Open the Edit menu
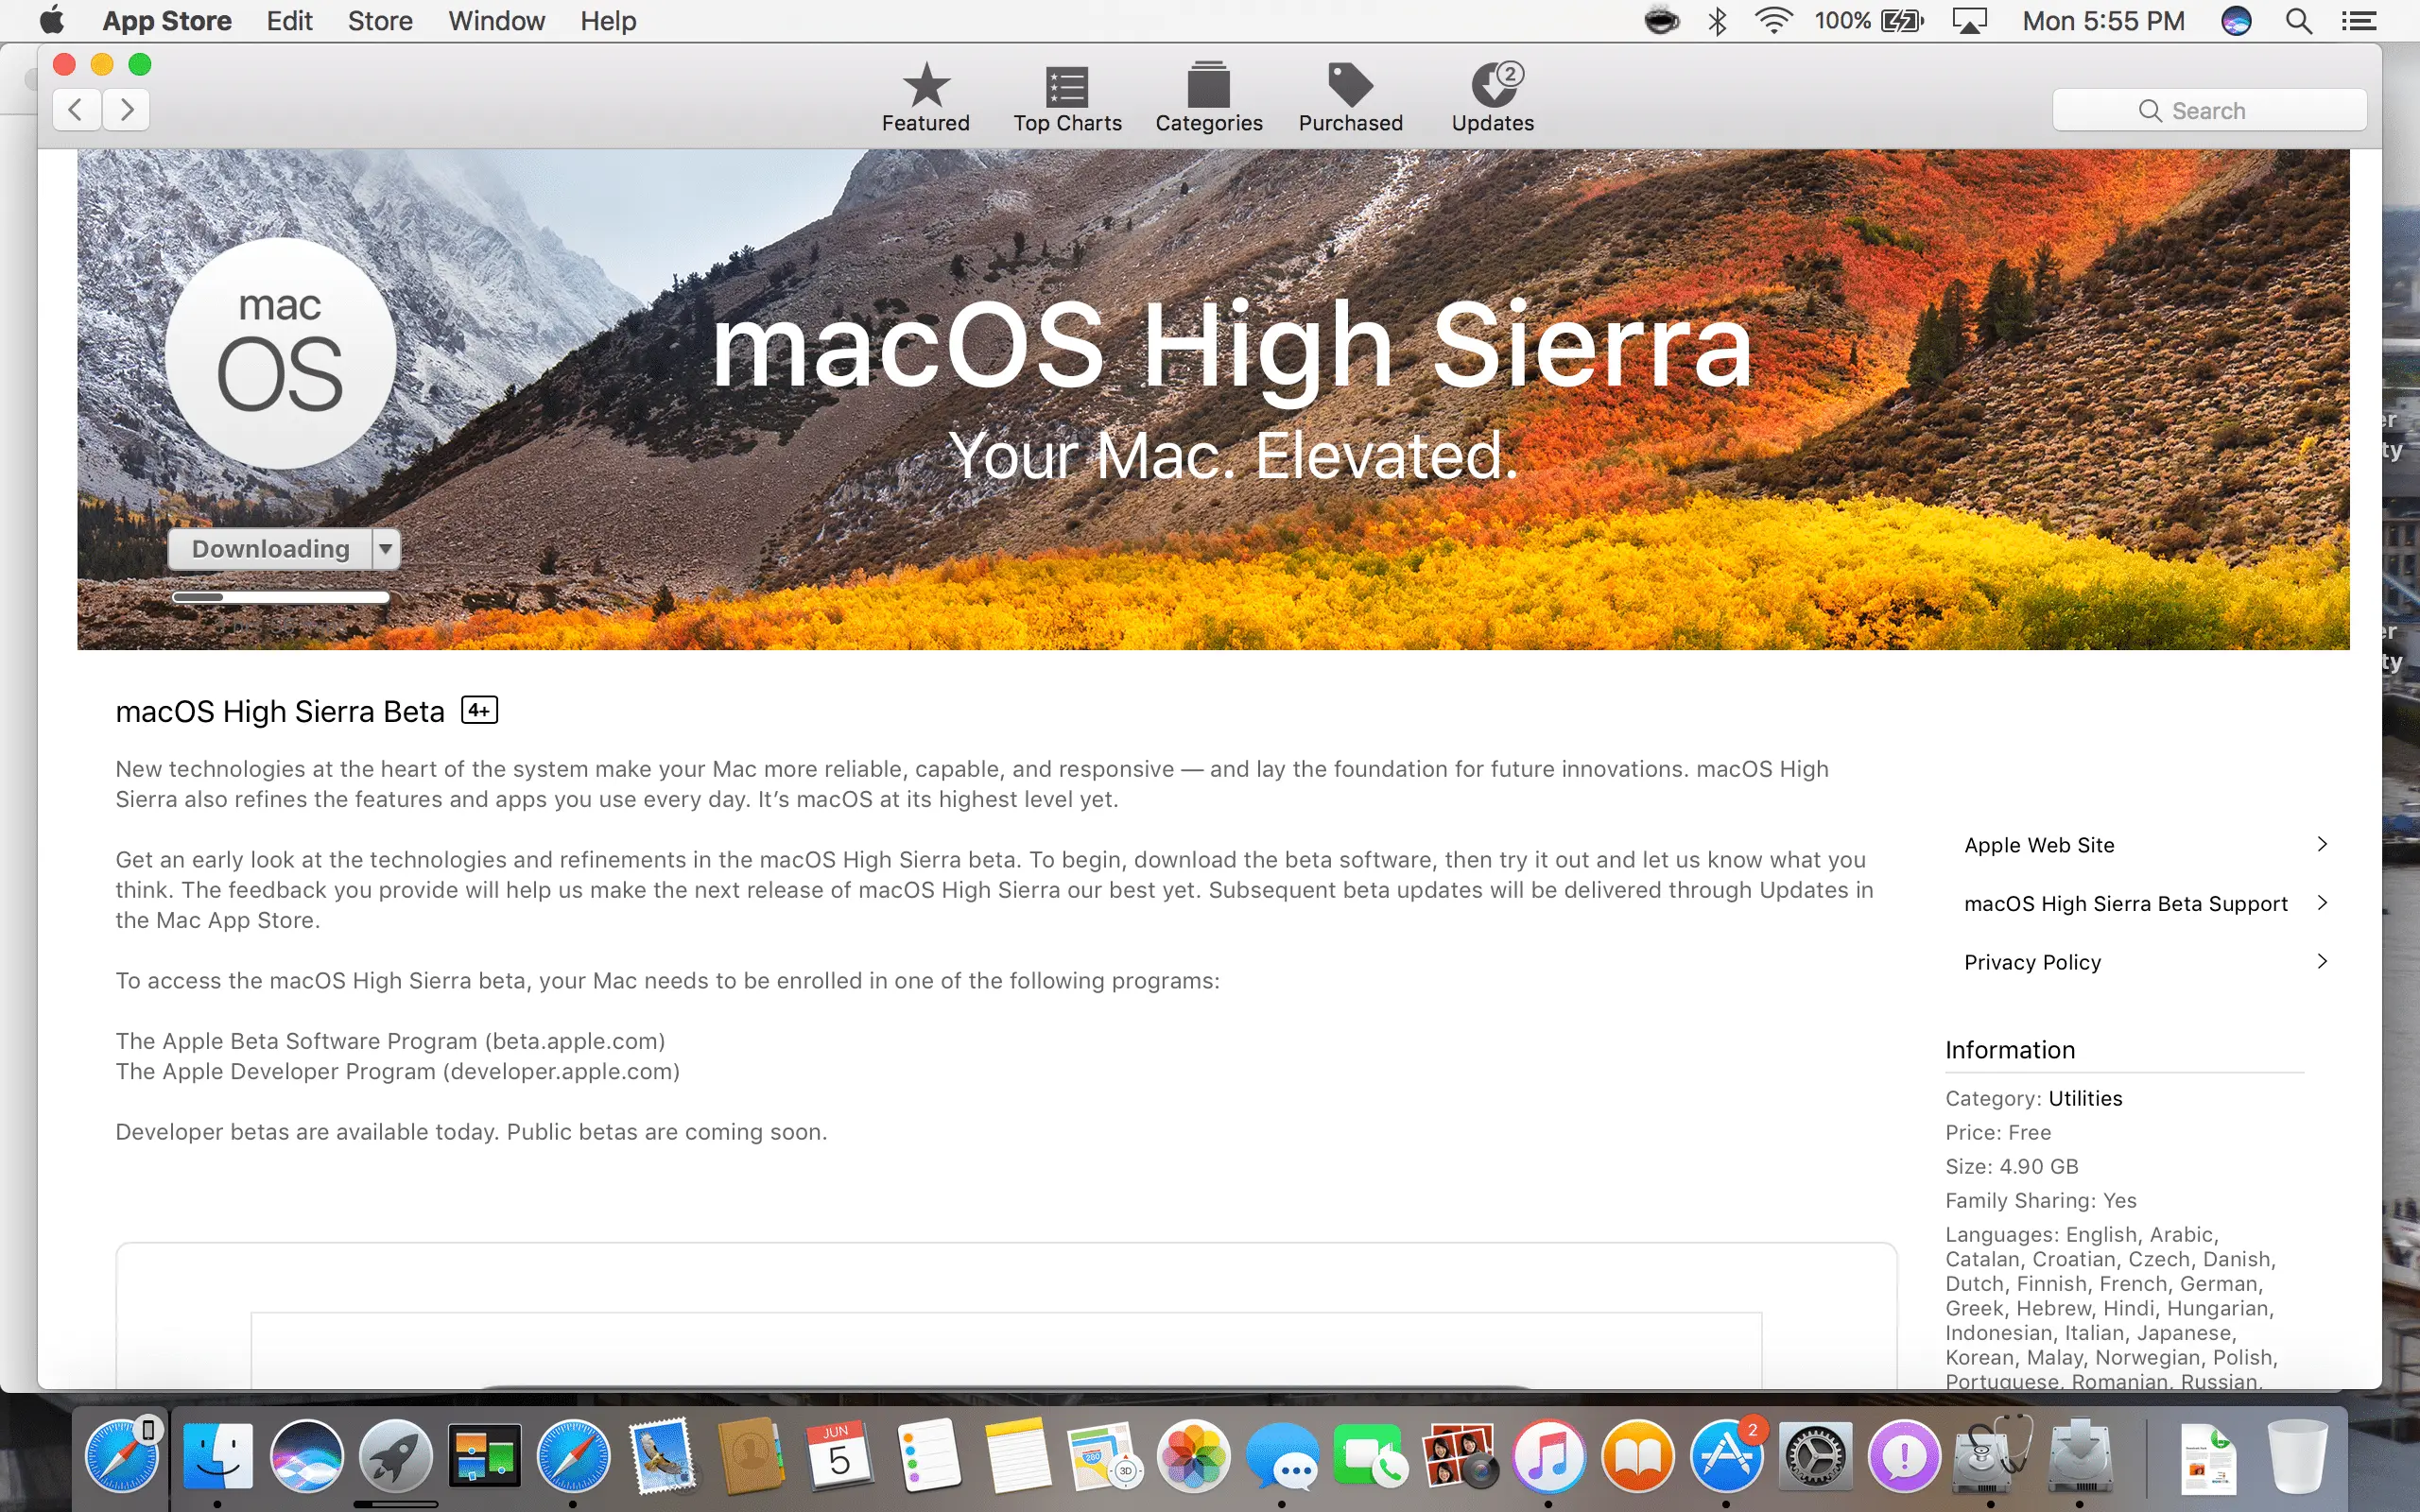2420x1512 pixels. click(x=289, y=20)
